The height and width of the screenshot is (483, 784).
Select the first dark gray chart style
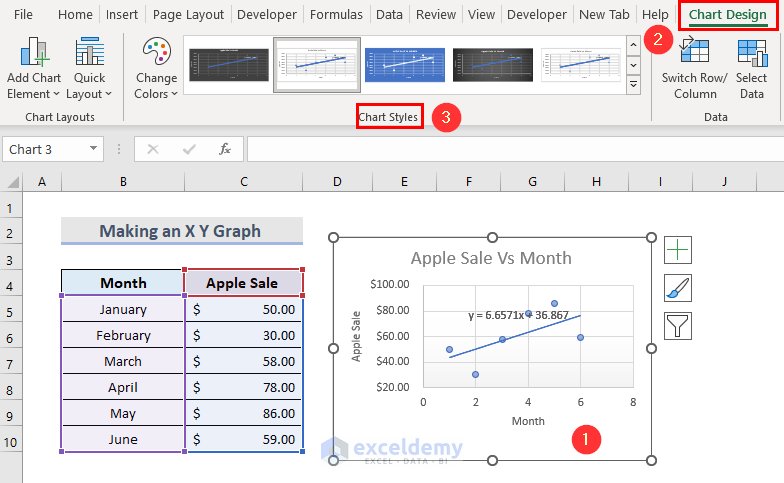click(229, 66)
